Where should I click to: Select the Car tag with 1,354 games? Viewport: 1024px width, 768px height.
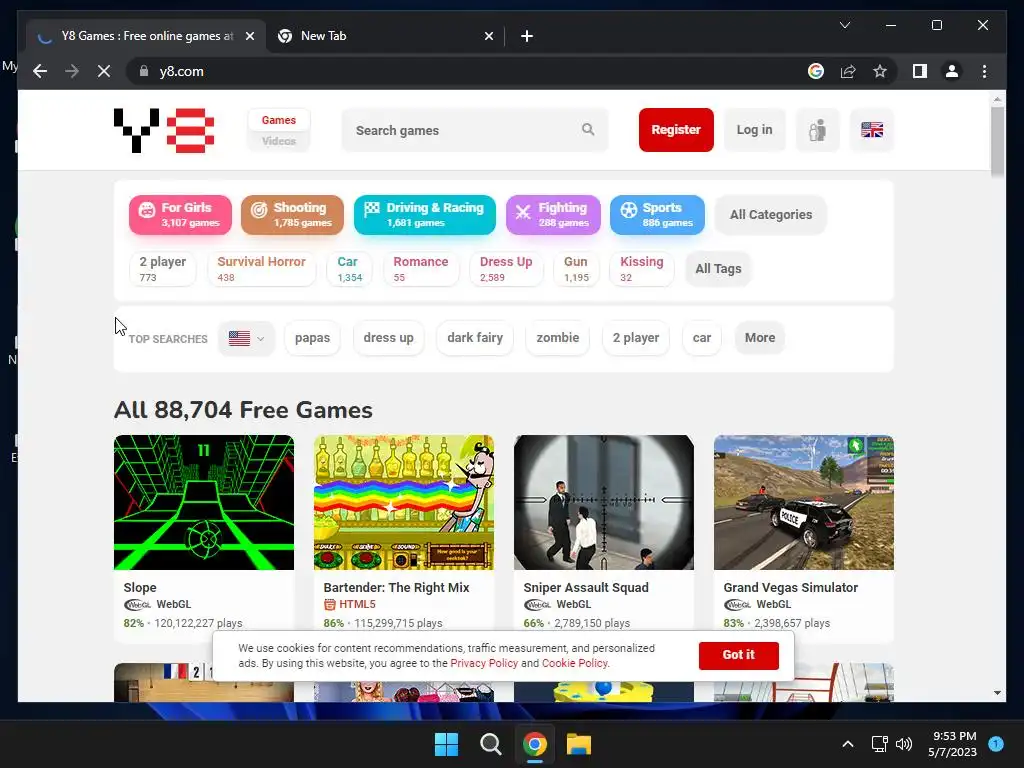[349, 268]
